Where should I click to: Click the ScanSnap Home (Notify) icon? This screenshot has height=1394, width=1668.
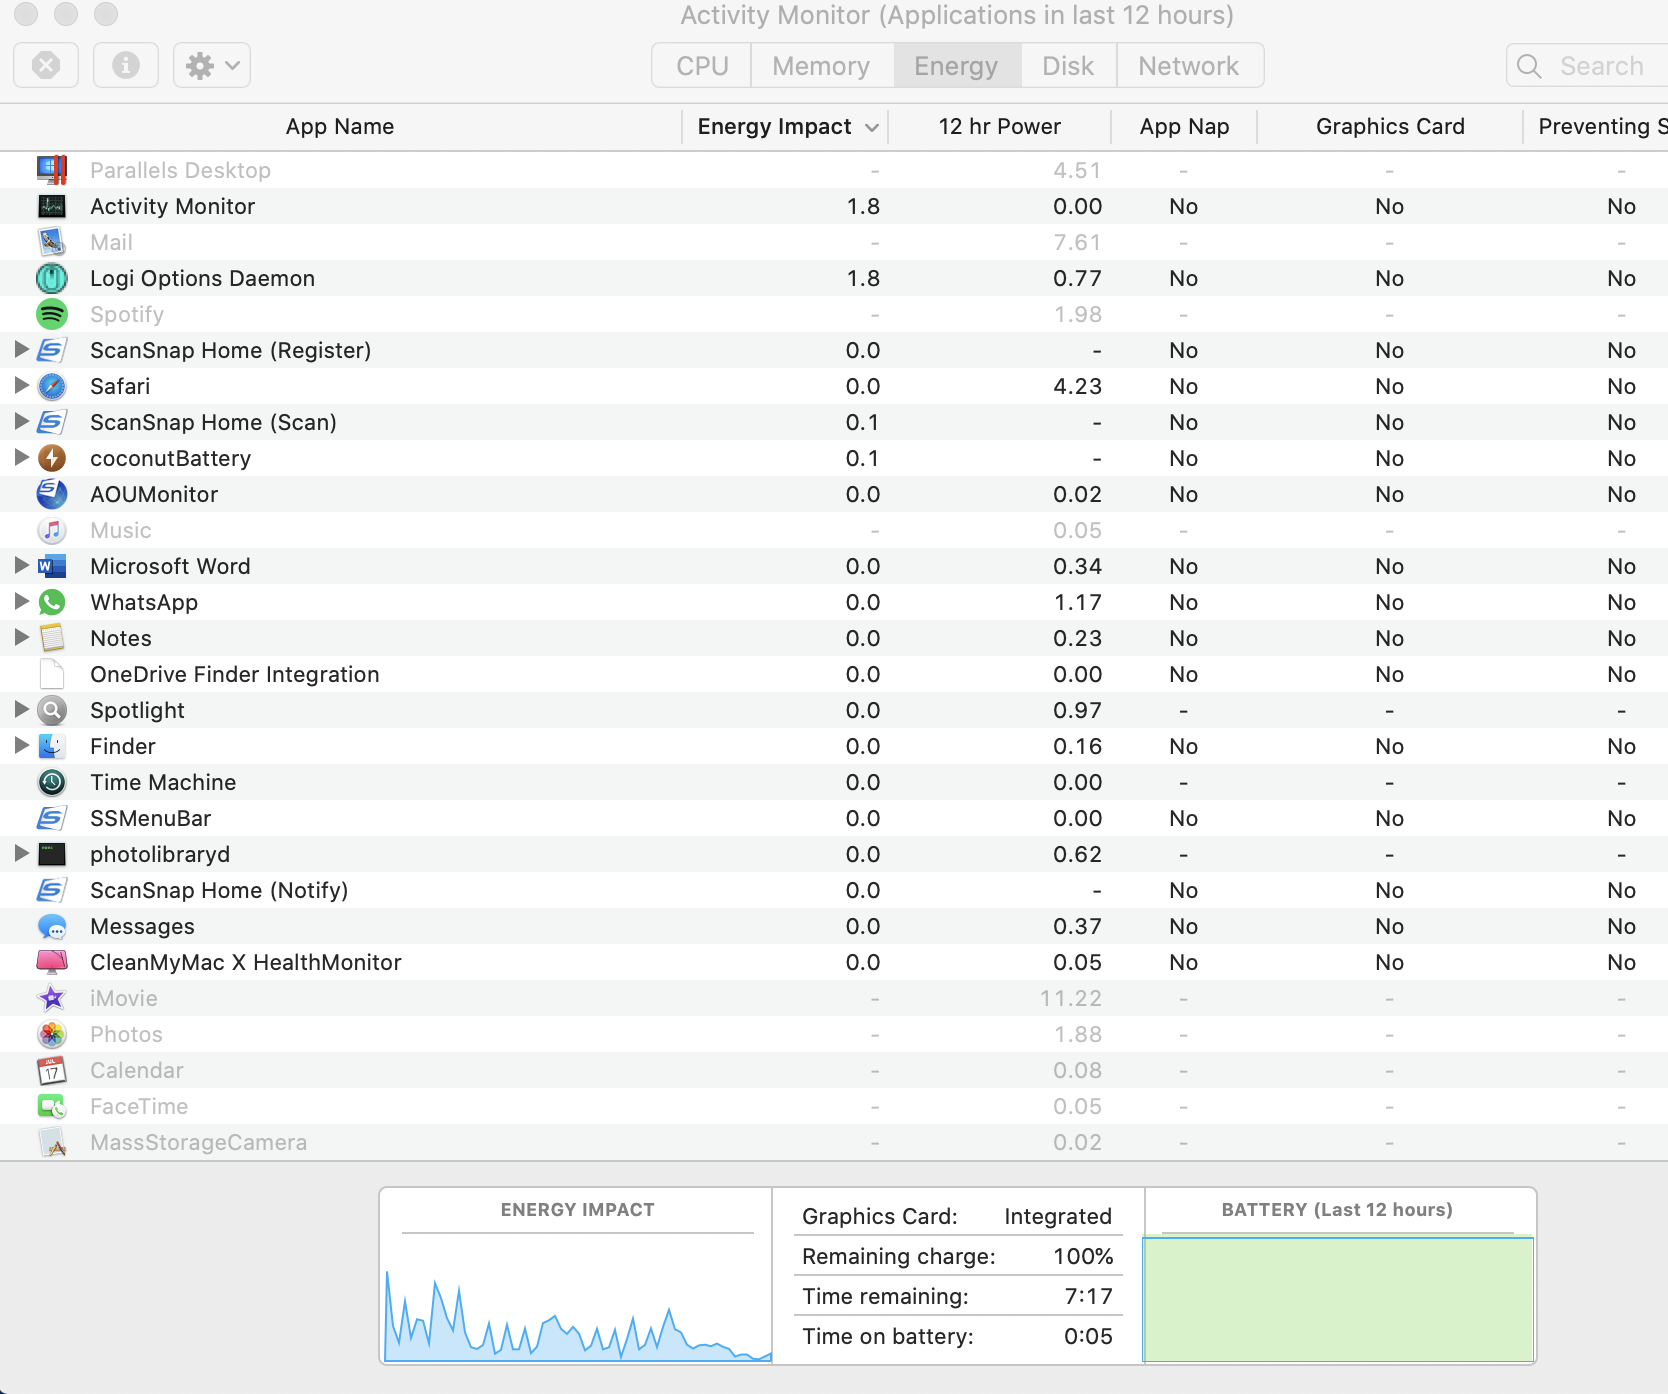(x=52, y=890)
